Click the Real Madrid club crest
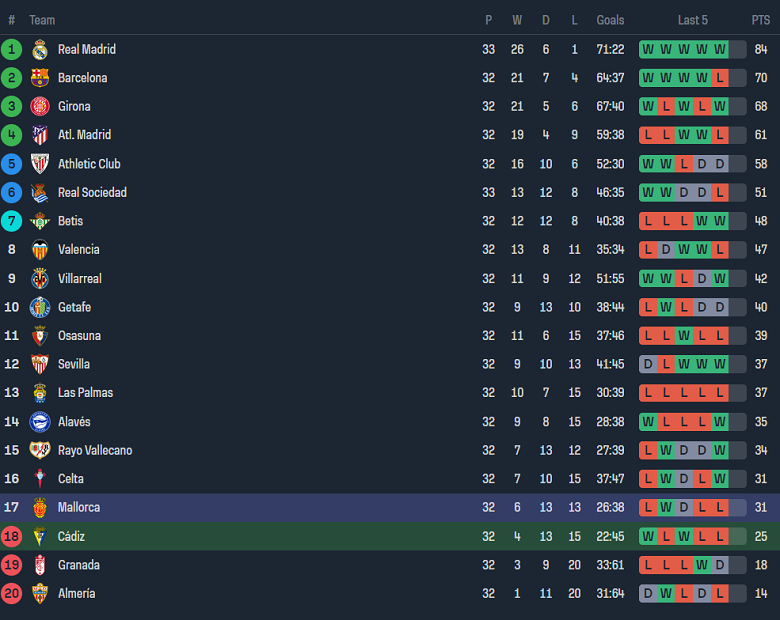Screen dimensions: 780x620 40,49
